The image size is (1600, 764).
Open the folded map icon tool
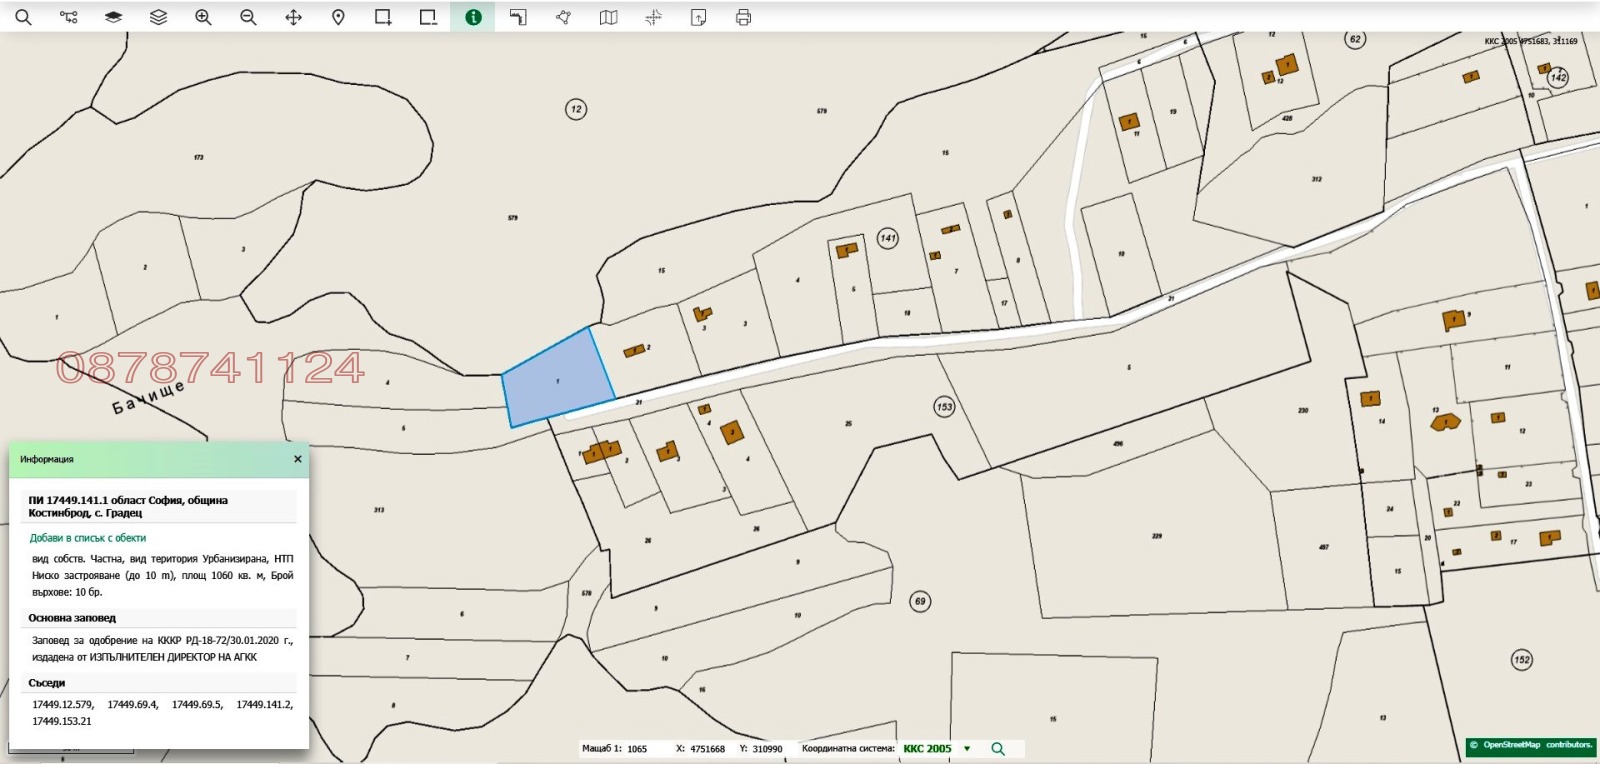(x=608, y=17)
